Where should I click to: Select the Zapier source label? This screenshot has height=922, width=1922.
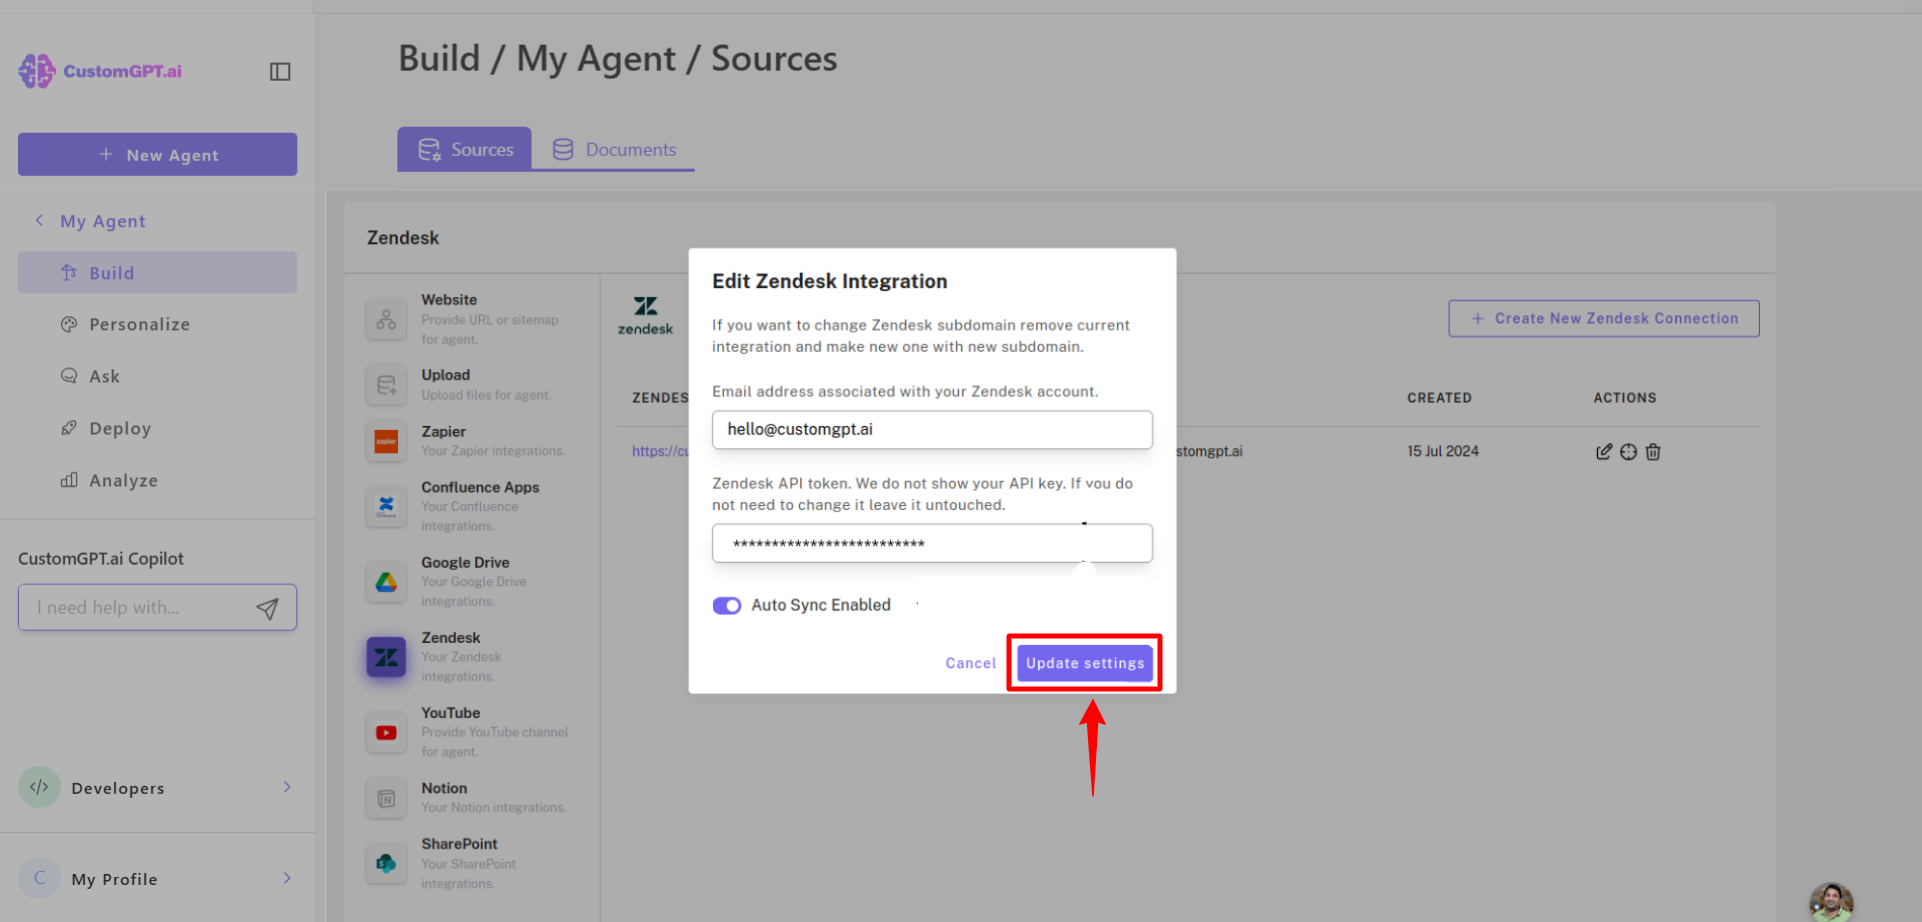444,431
